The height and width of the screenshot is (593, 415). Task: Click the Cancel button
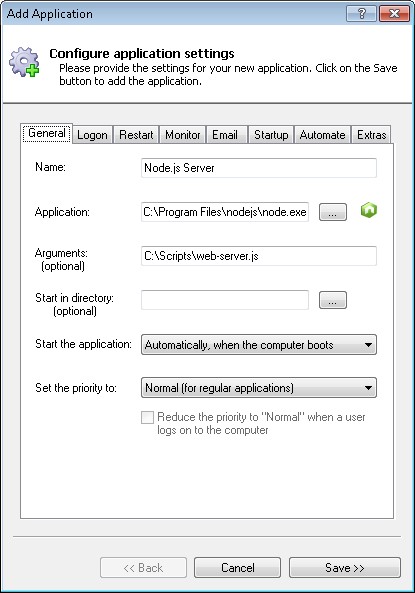(238, 568)
